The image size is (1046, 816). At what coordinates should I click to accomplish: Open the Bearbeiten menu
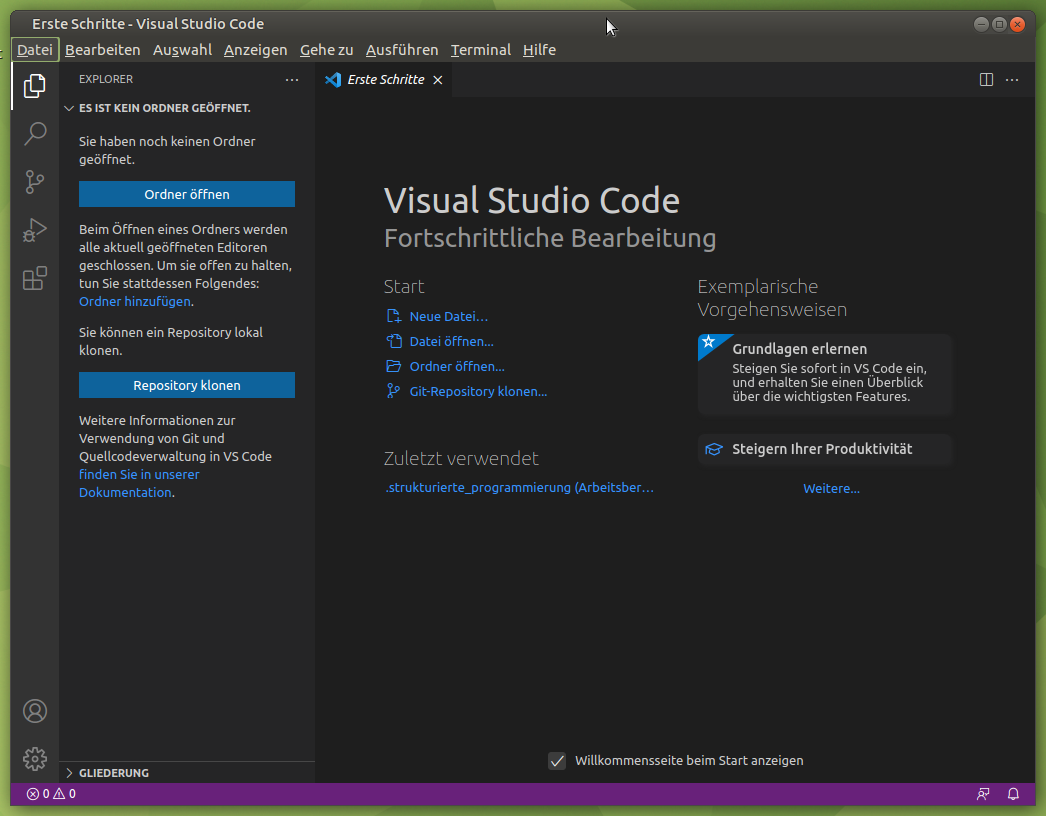coord(103,50)
